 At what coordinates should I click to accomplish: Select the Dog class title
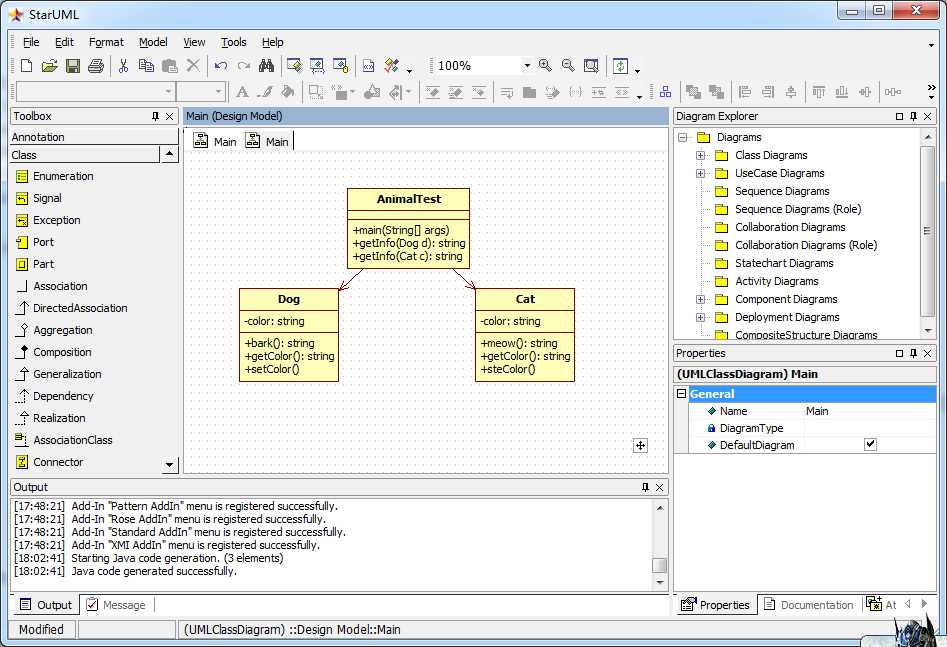289,300
